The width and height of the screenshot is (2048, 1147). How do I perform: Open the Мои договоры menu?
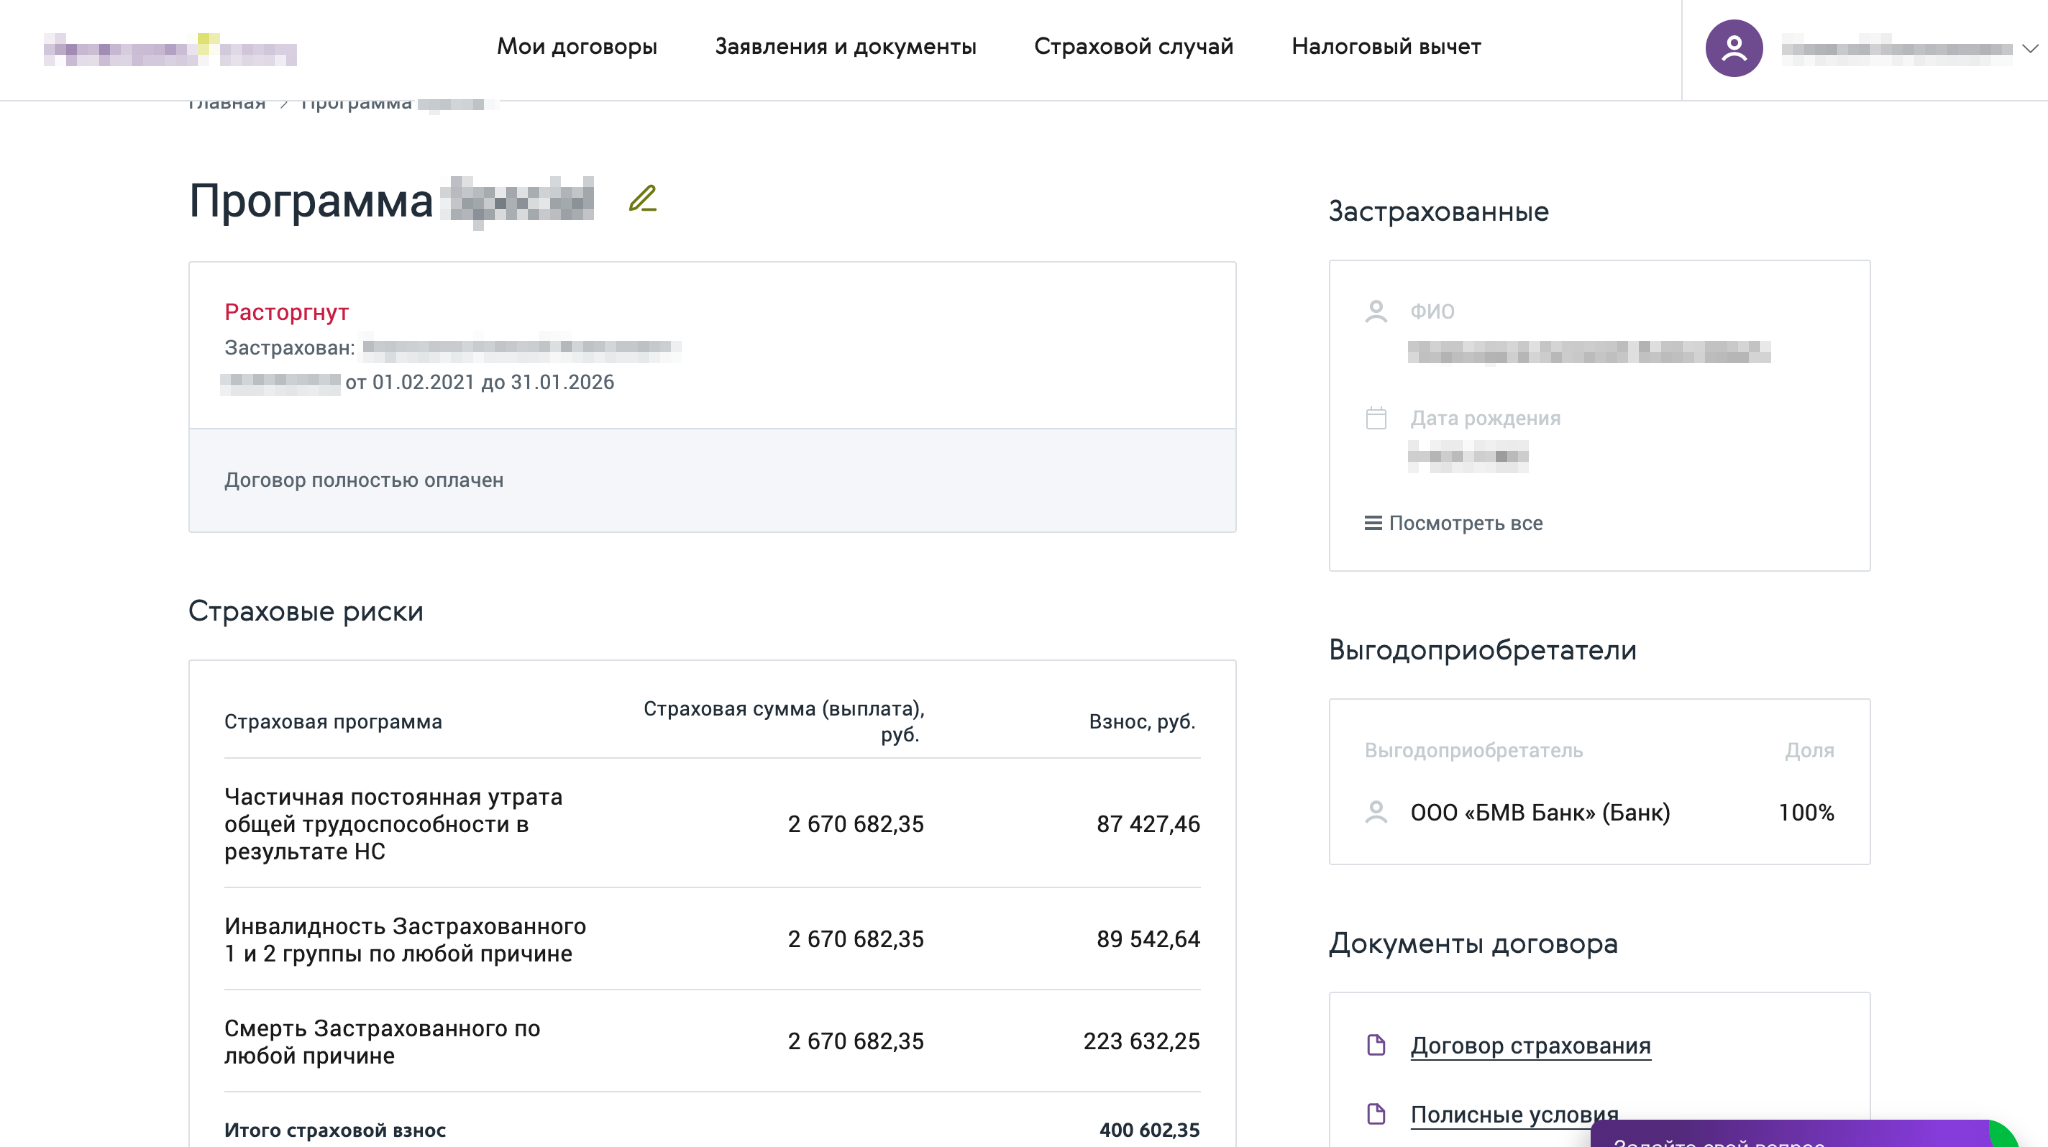577,46
